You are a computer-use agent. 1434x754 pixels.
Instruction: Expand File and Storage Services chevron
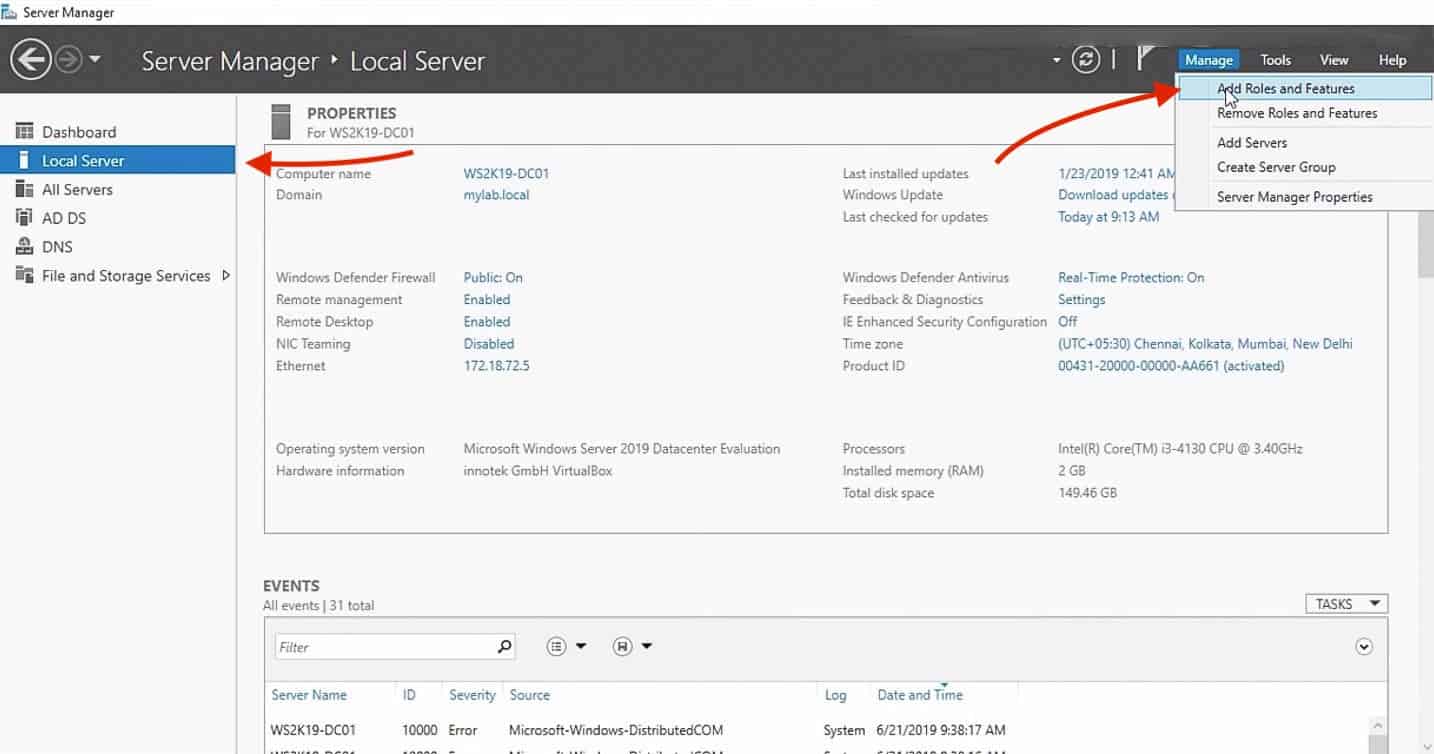[x=225, y=275]
